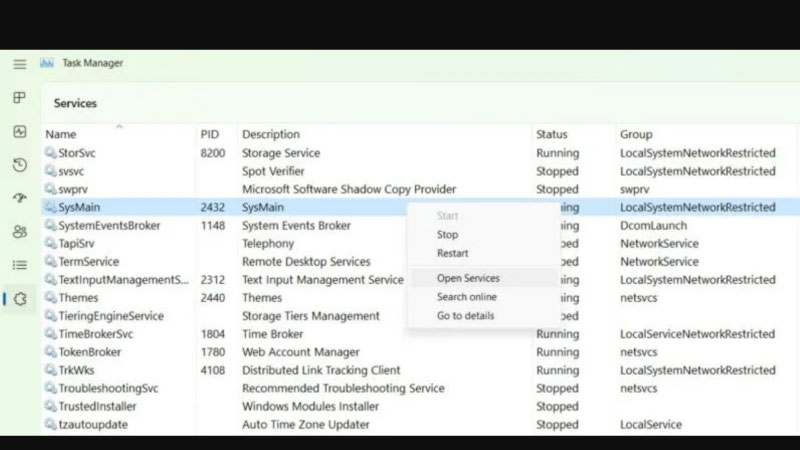800x450 pixels.
Task: Click the gear icon beside svsvc
Action: (x=51, y=170)
